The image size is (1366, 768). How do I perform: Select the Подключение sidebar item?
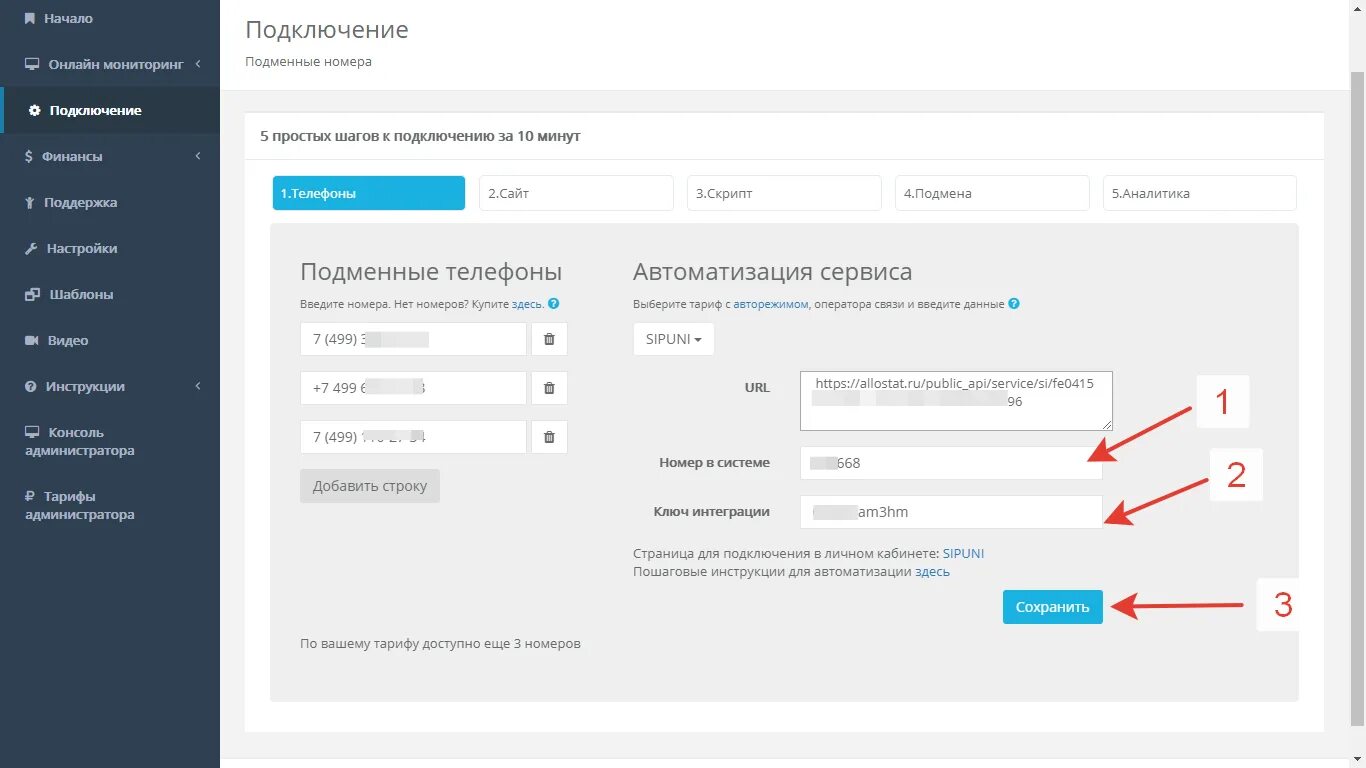click(x=110, y=110)
